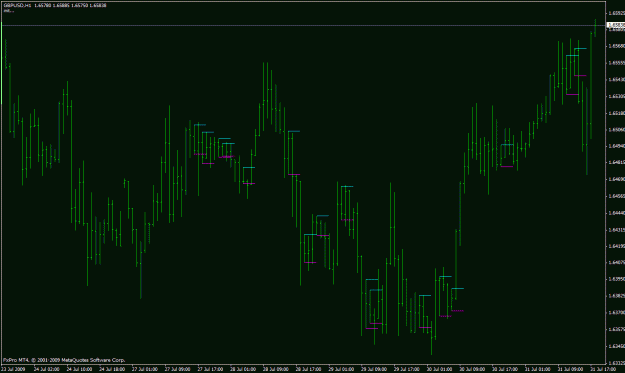Click the FxPro MT4 copyright text
The image size is (625, 373).
click(x=64, y=360)
